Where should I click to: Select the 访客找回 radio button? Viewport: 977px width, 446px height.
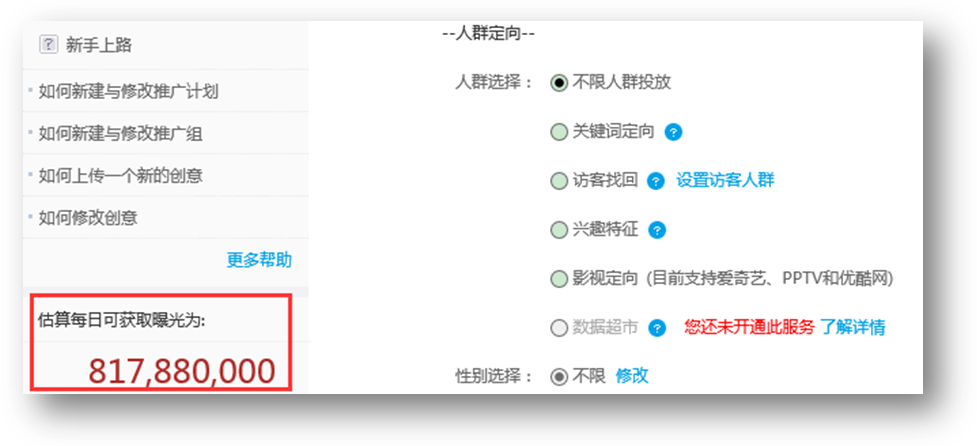(559, 181)
